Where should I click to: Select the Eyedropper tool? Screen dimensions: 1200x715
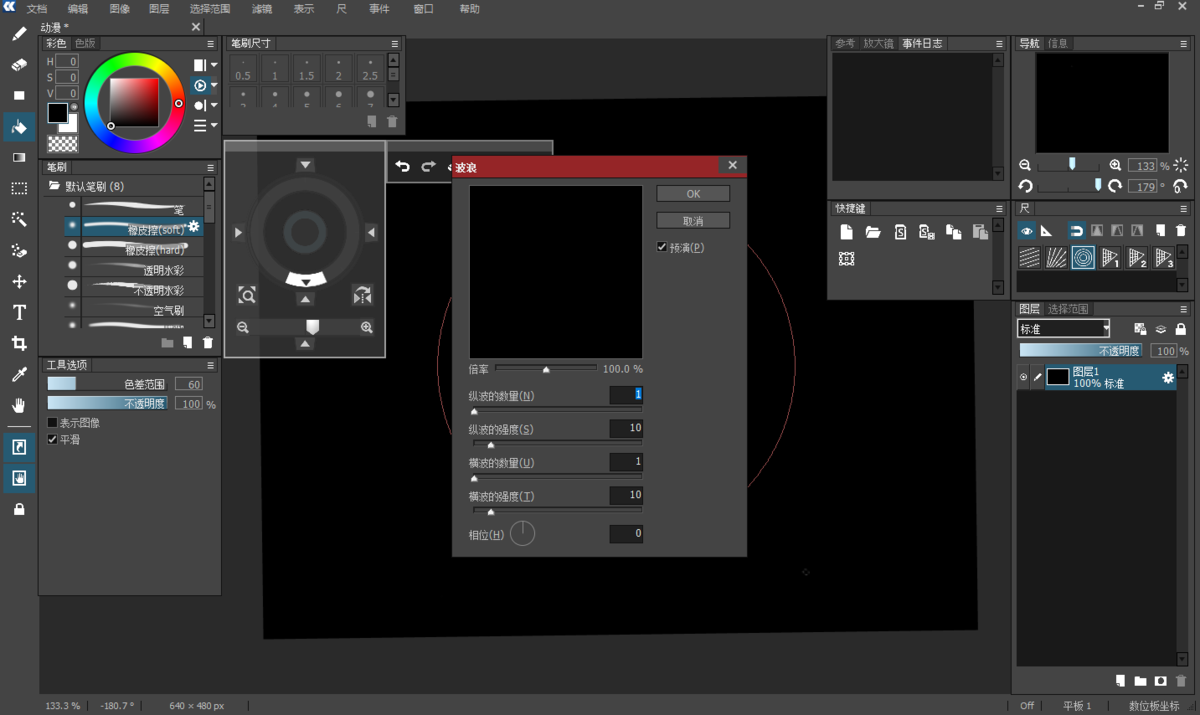[x=19, y=375]
